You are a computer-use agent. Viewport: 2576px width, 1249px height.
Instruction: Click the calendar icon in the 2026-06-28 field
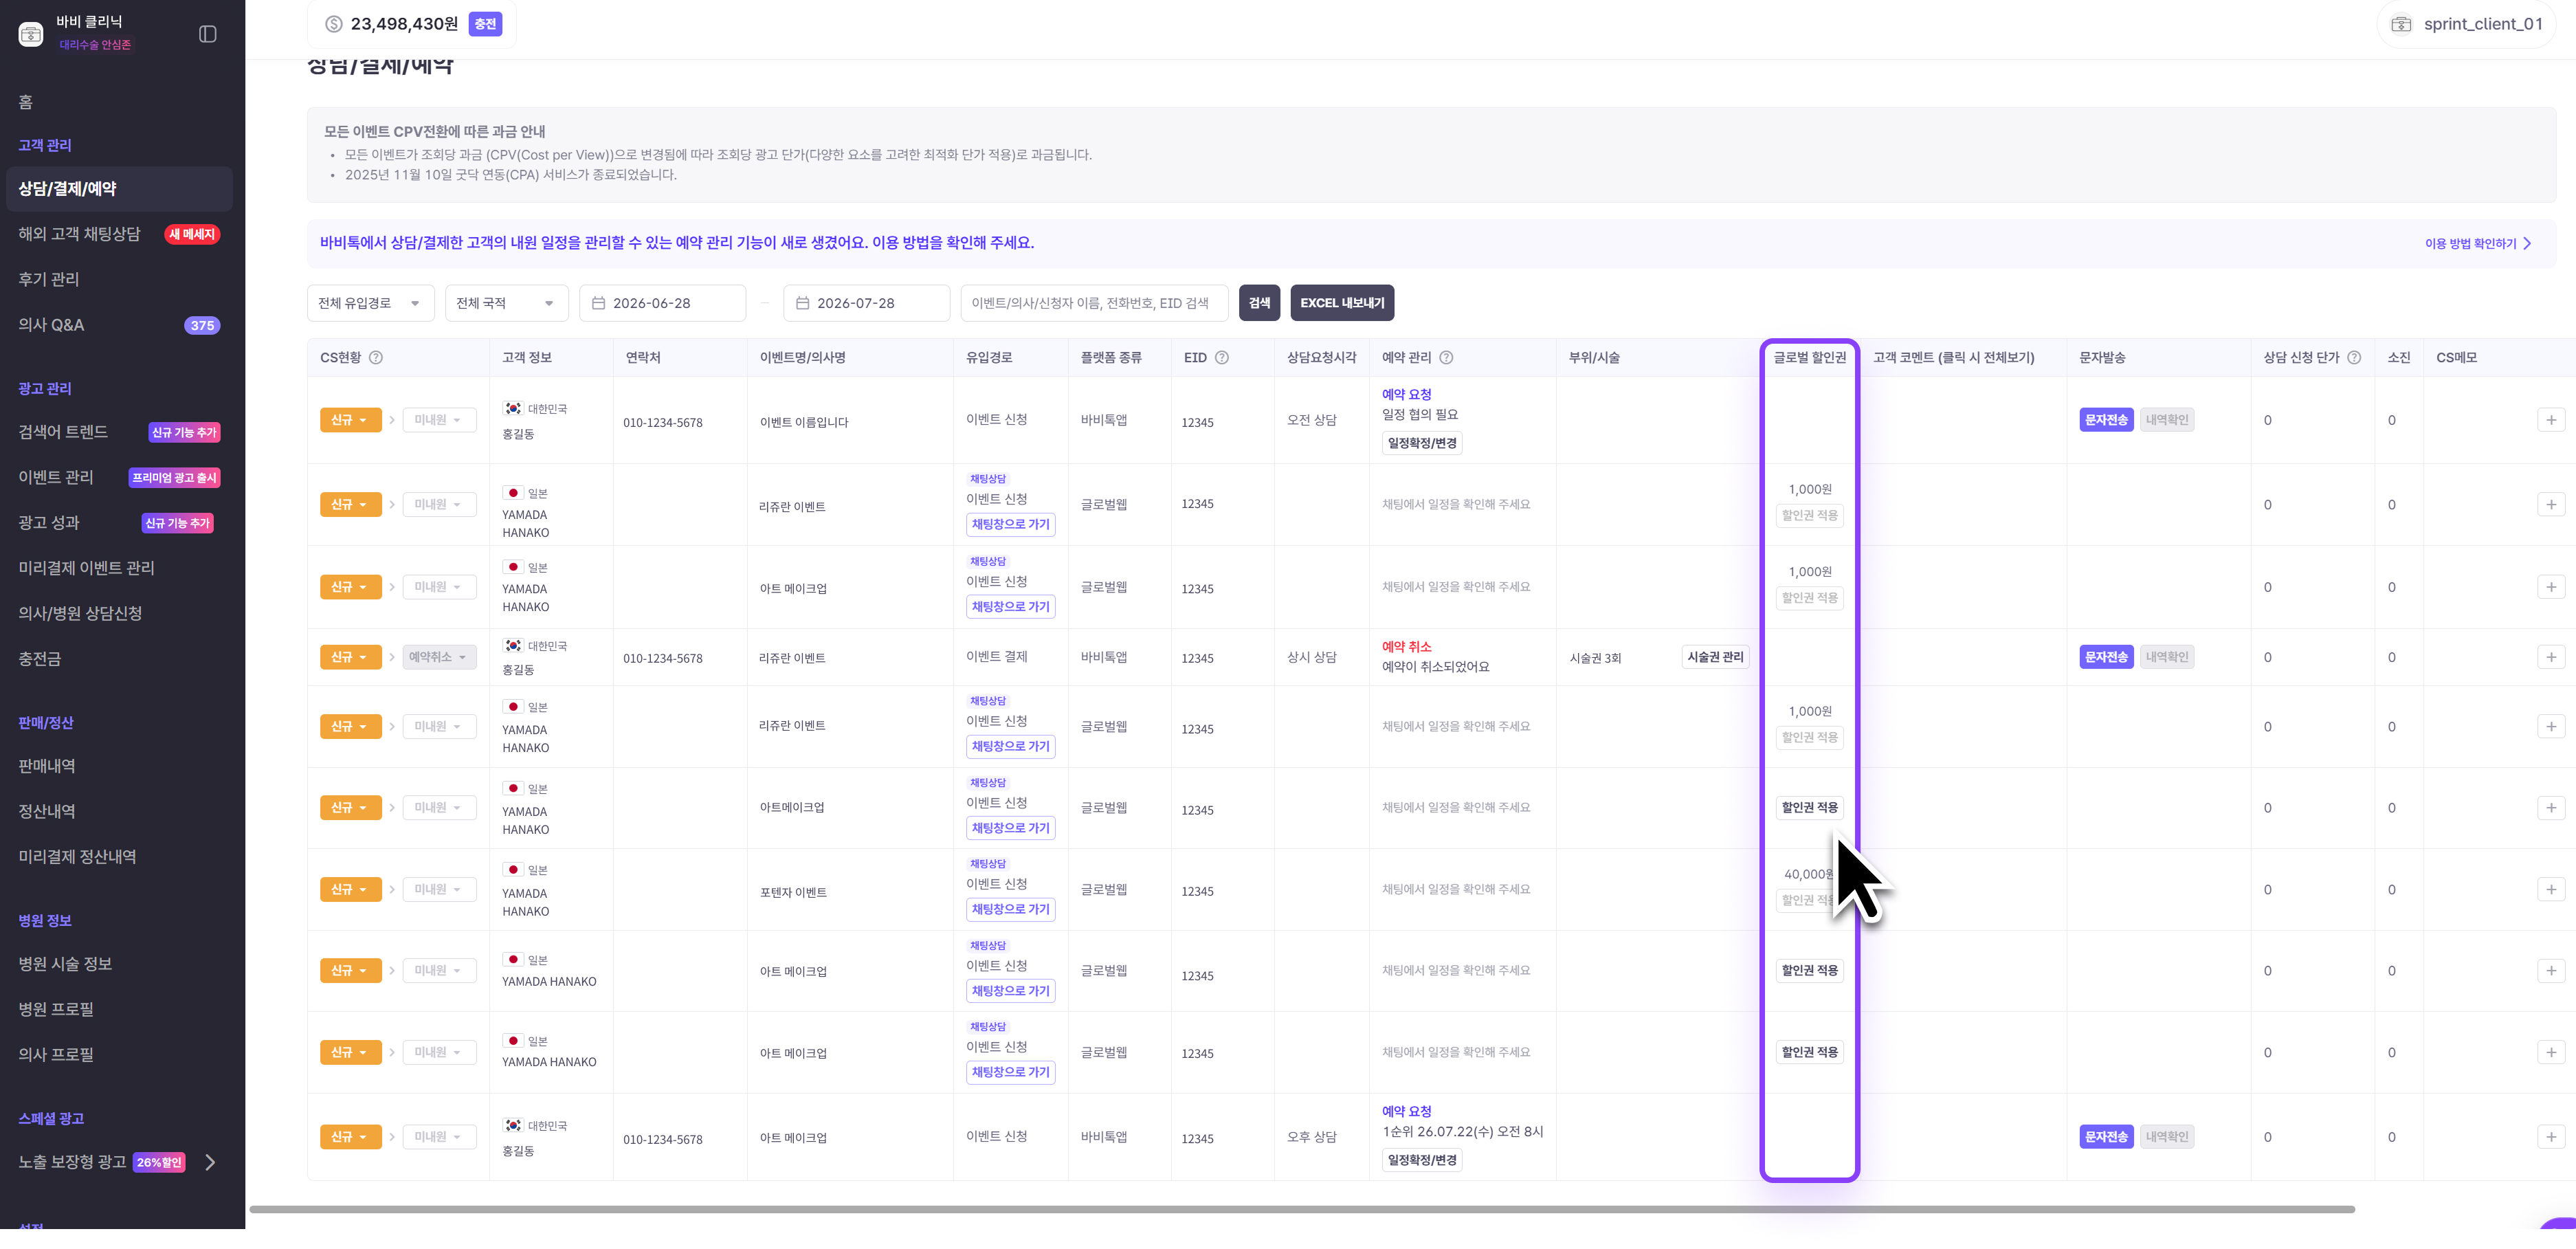tap(598, 303)
